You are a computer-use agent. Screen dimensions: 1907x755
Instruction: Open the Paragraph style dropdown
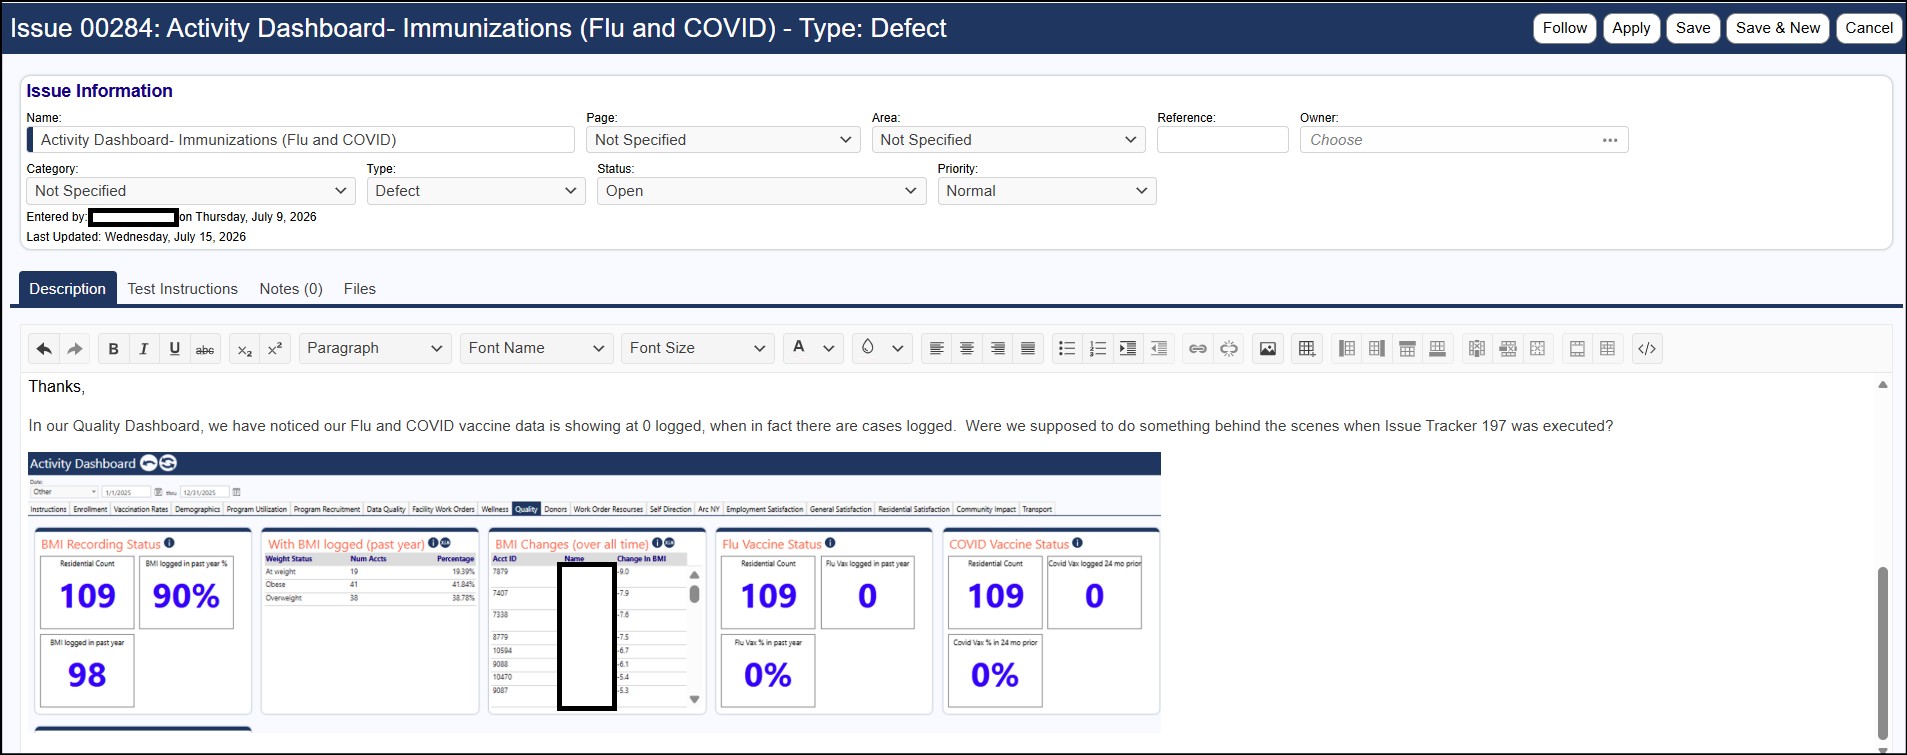coord(375,349)
